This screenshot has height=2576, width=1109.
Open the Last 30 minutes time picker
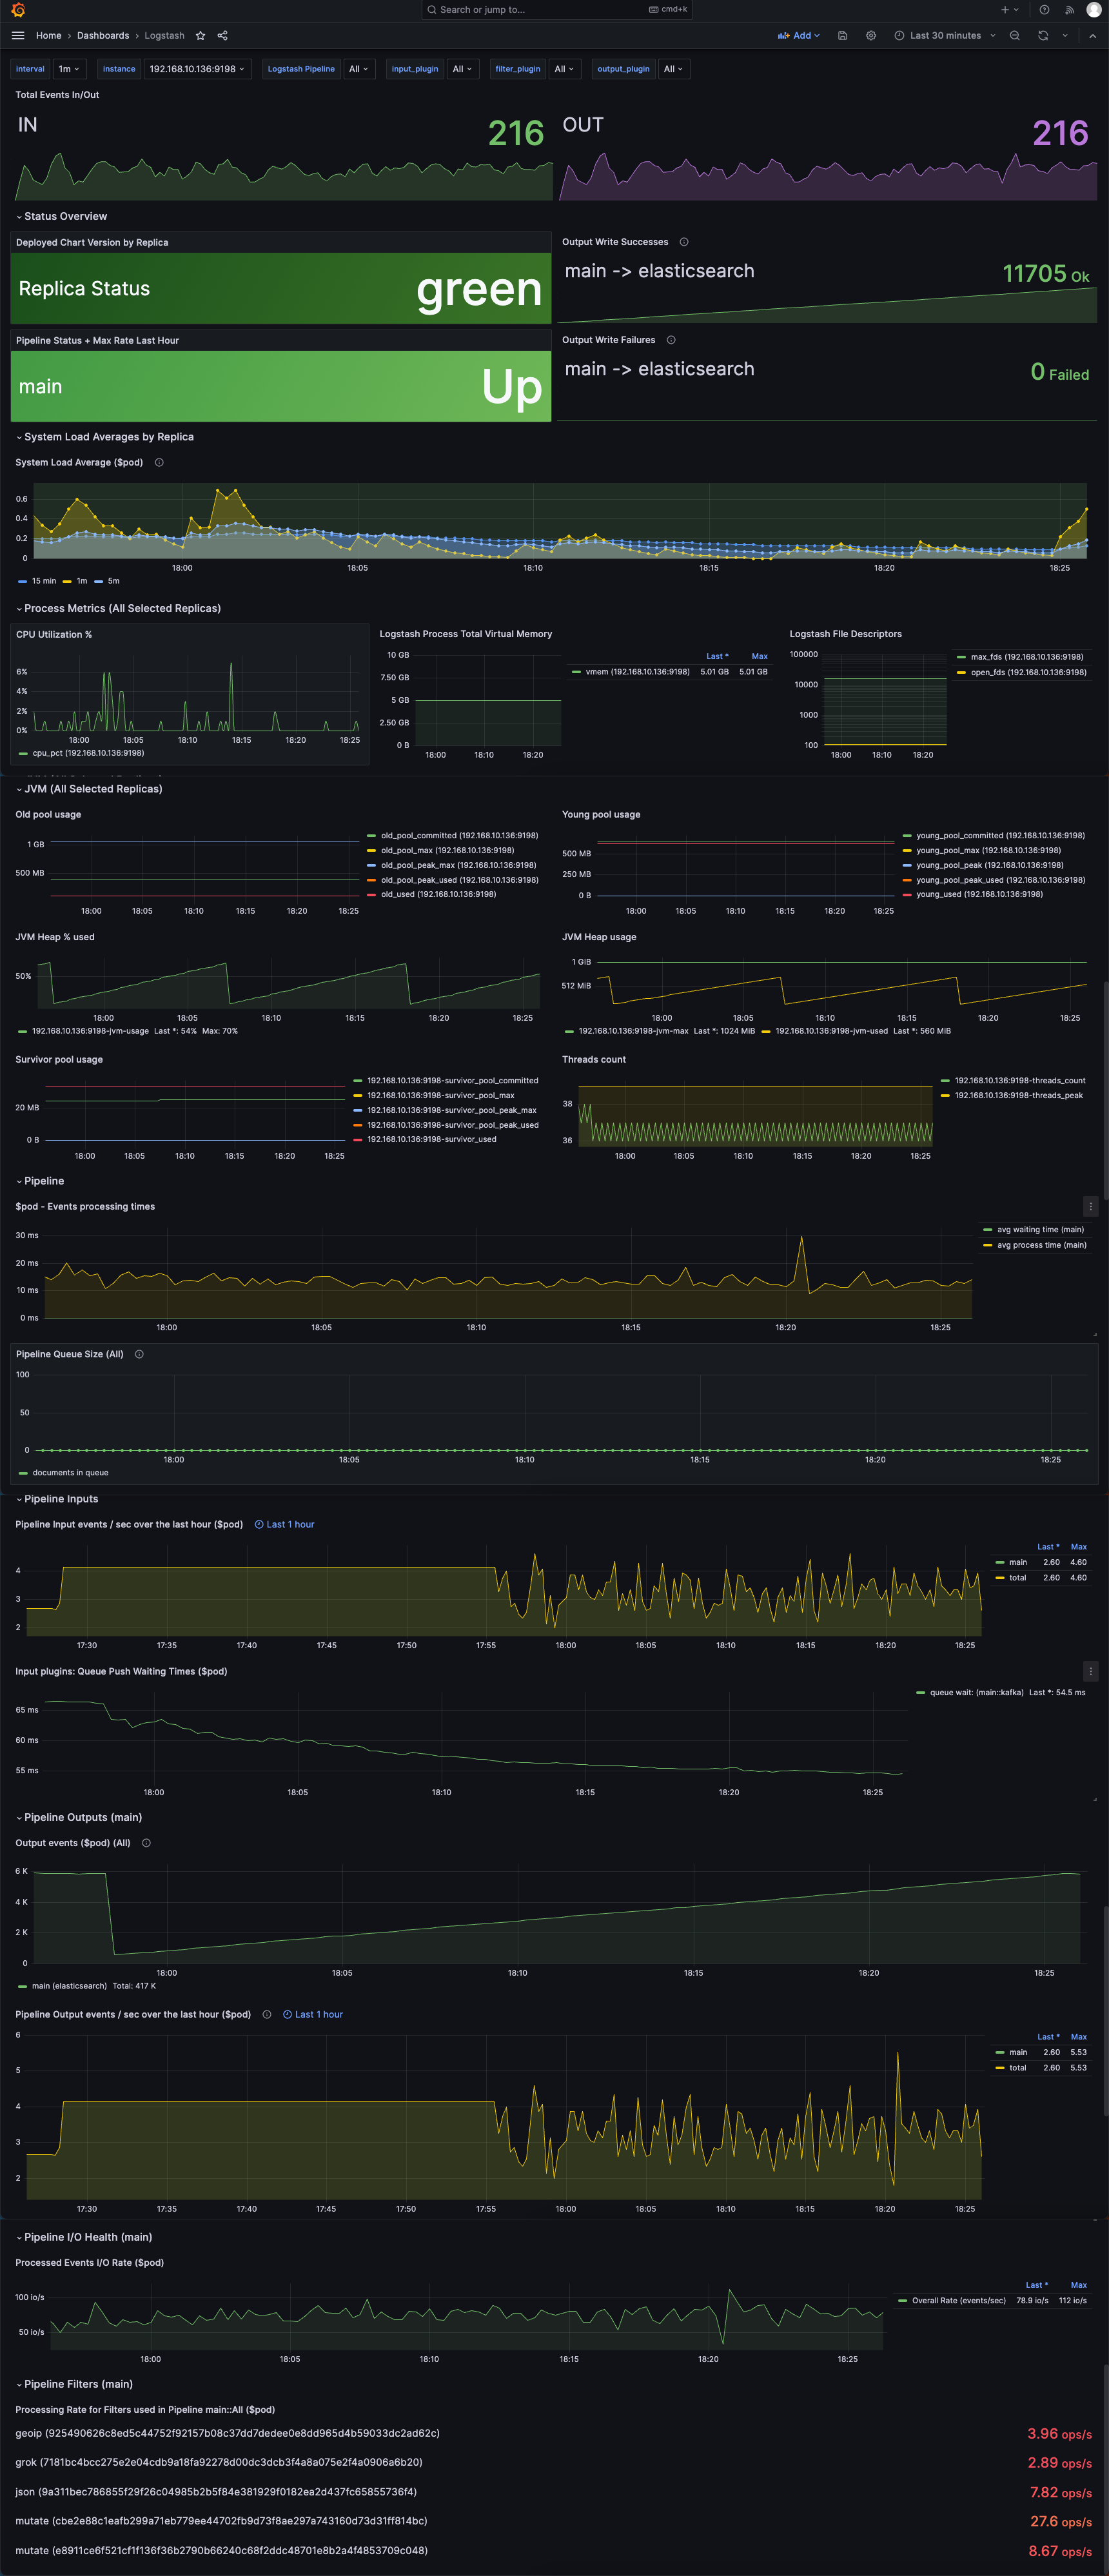click(945, 35)
